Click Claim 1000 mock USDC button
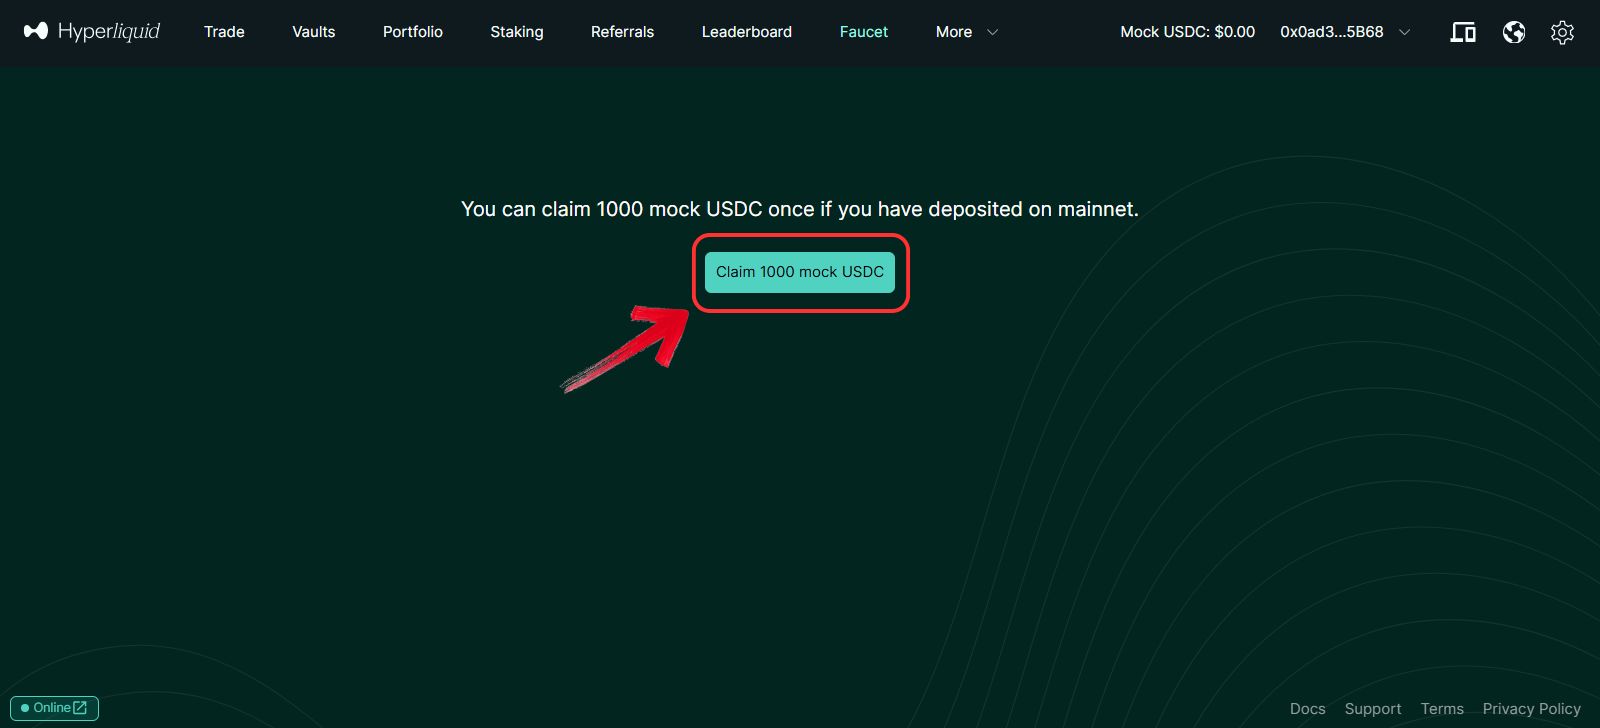Screen dimensions: 1600x728 pyautogui.click(x=800, y=272)
